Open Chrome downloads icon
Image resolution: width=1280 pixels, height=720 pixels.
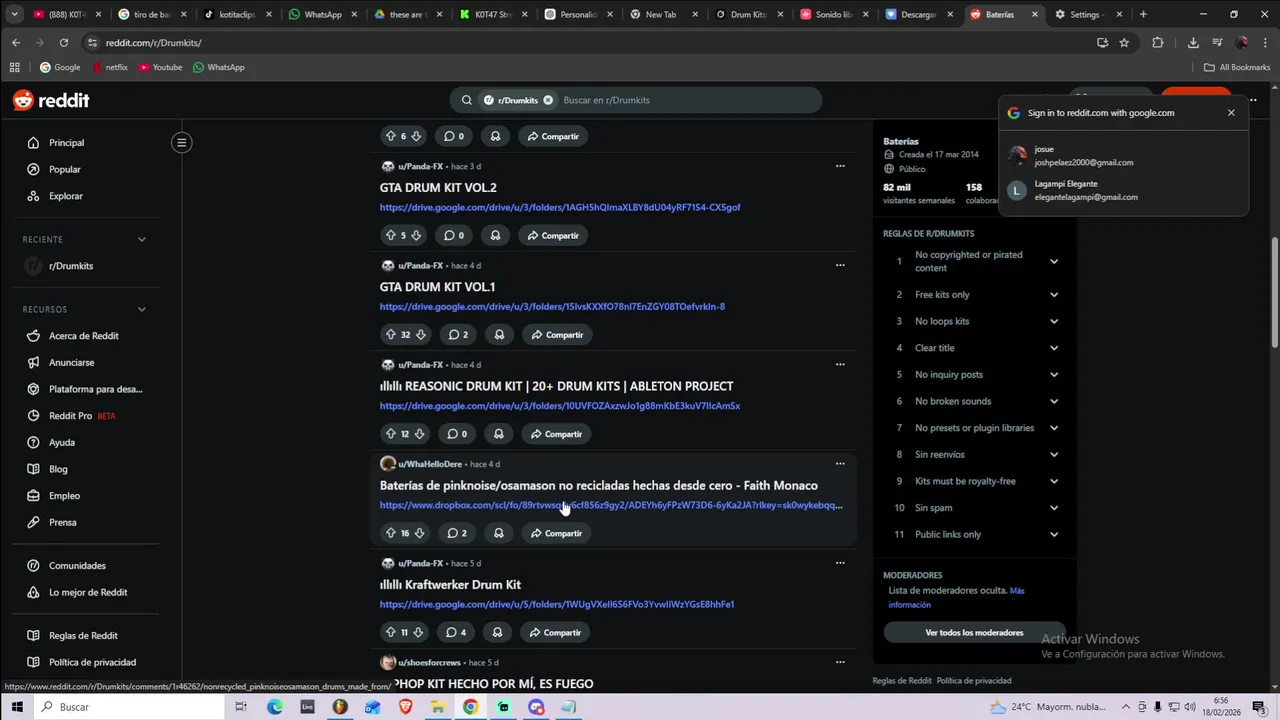[1193, 43]
